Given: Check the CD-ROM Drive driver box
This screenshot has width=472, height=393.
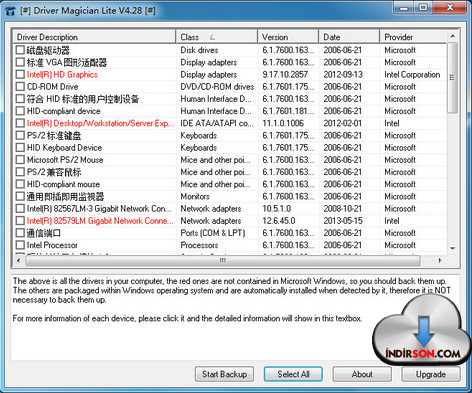Looking at the screenshot, I should coord(20,87).
